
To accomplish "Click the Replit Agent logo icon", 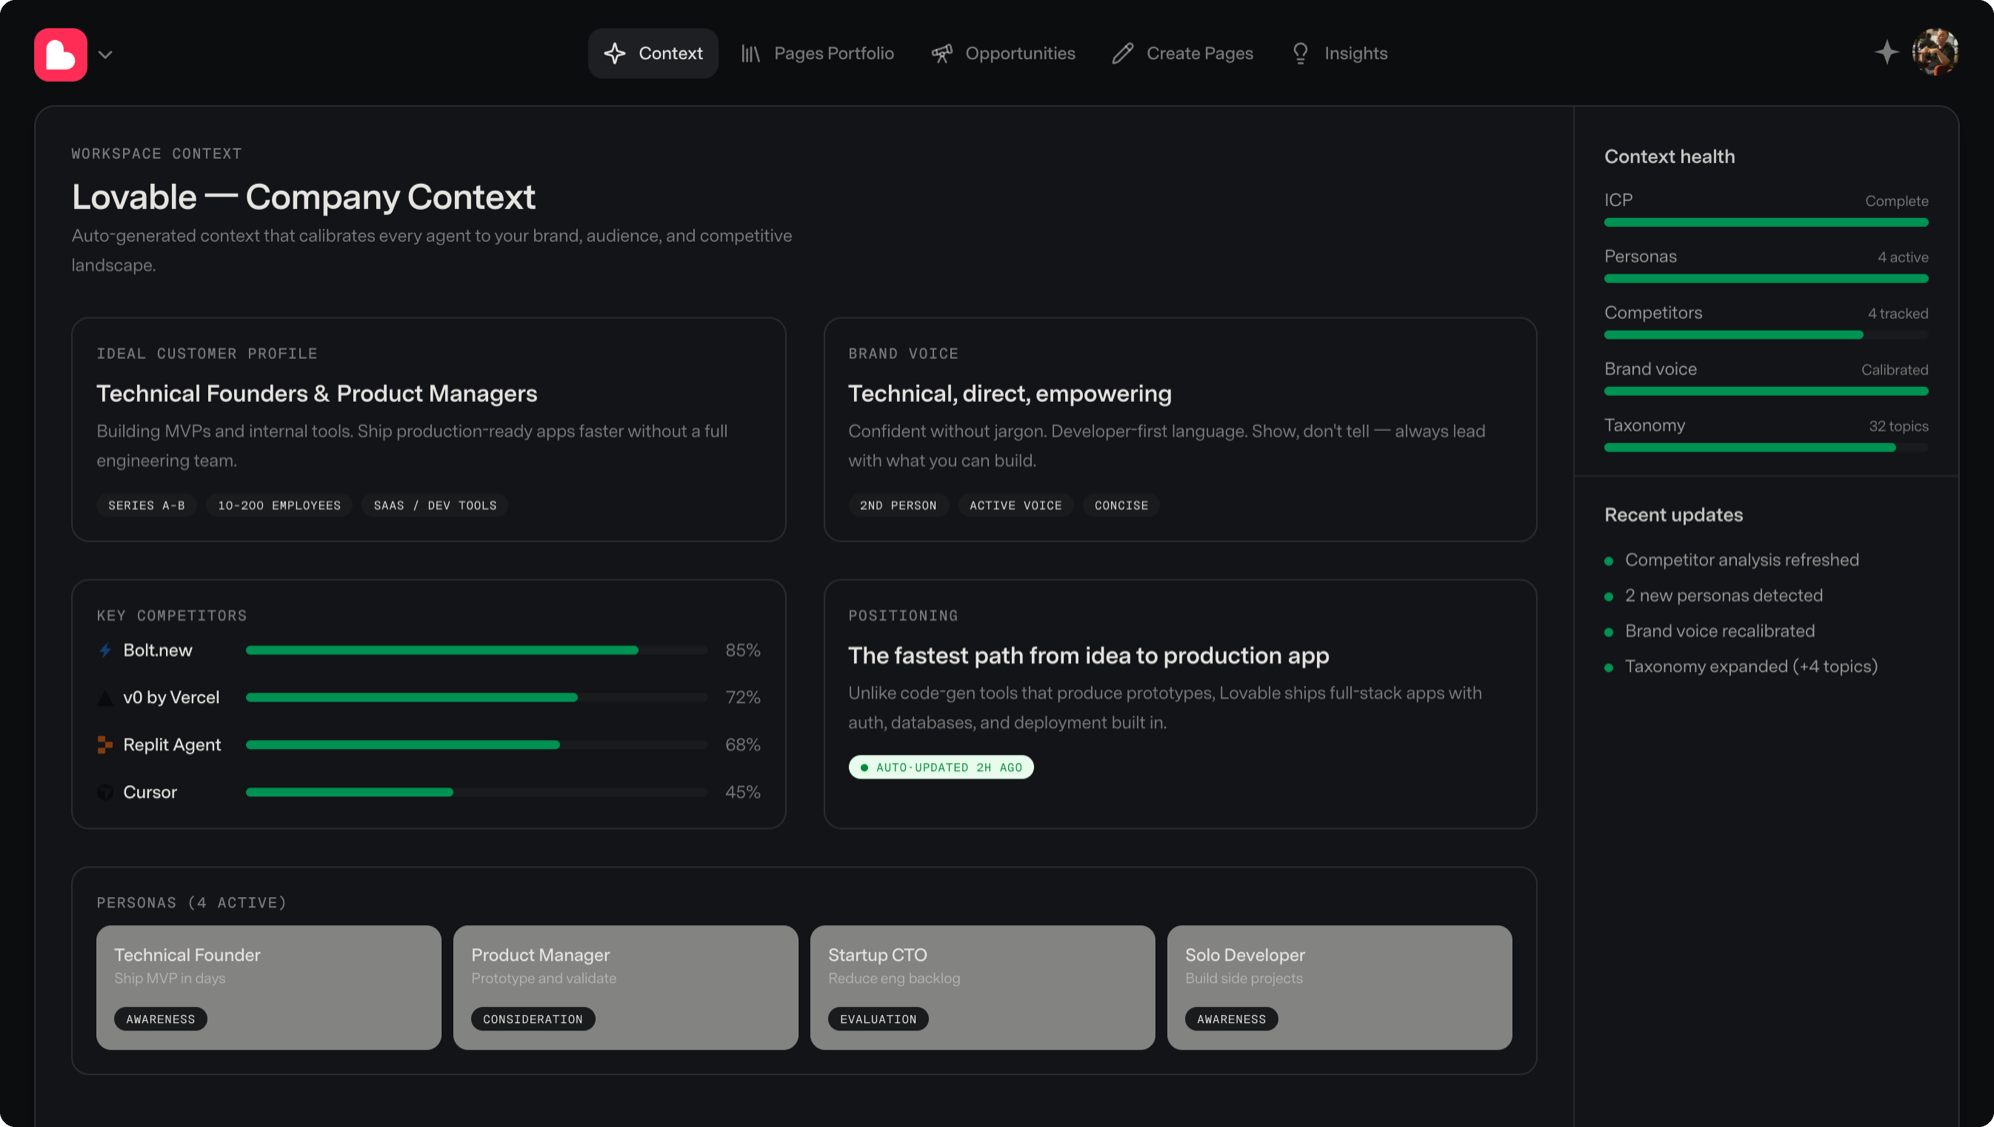I will tap(105, 745).
